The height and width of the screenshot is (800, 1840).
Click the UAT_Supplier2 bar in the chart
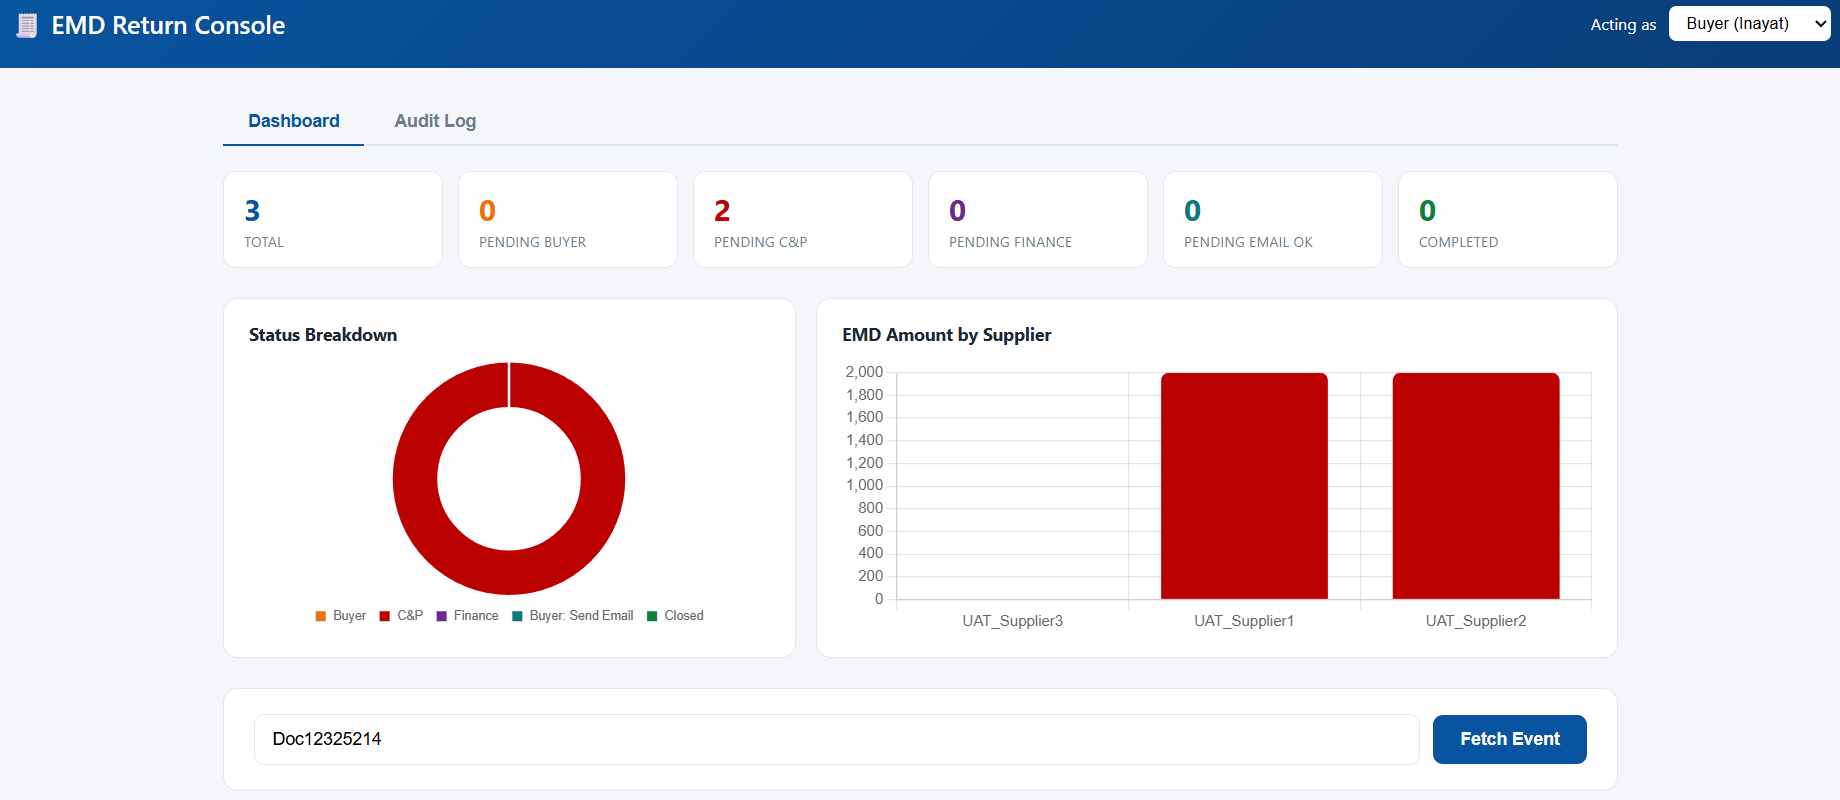click(x=1476, y=486)
